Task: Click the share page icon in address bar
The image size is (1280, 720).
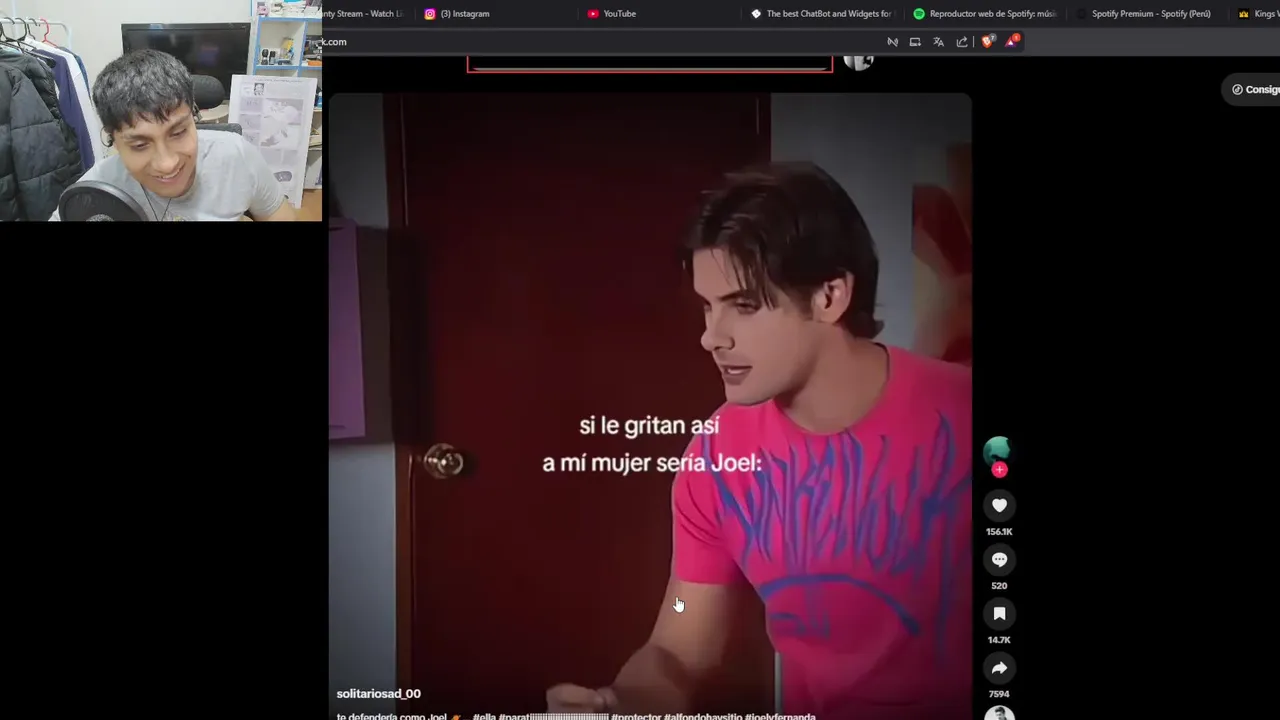Action: 962,42
